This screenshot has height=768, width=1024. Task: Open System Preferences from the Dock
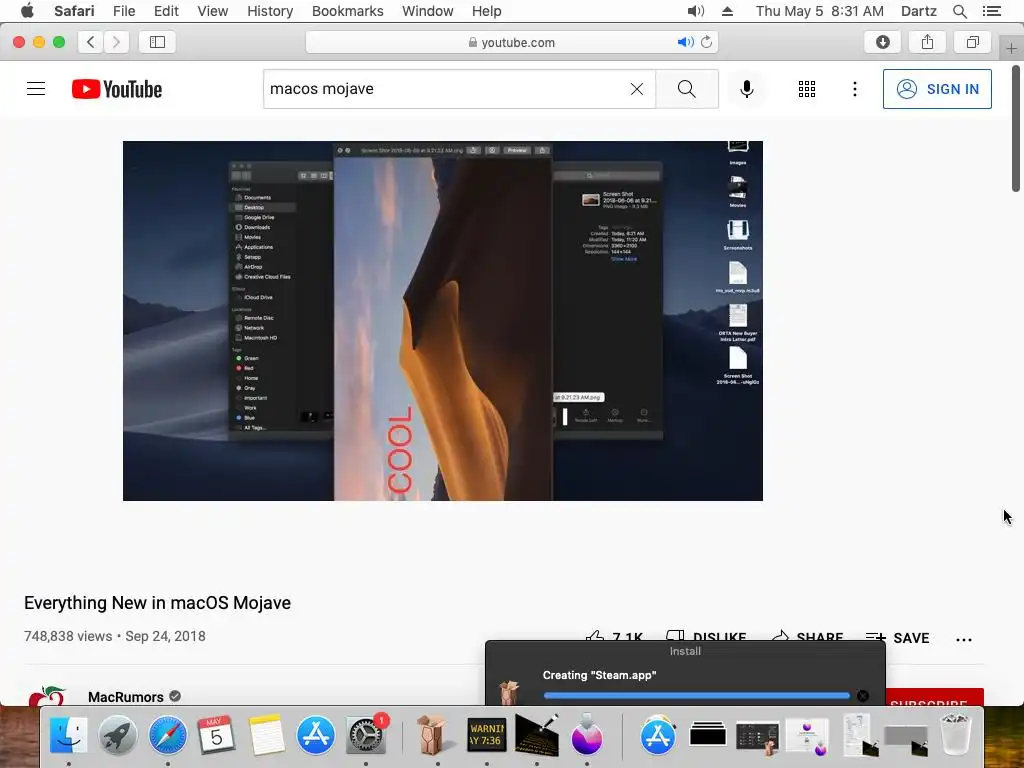pyautogui.click(x=366, y=736)
